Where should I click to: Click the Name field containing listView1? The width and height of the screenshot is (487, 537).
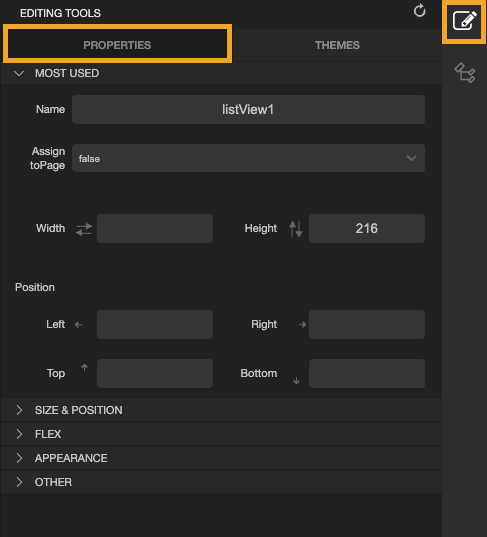tap(248, 110)
